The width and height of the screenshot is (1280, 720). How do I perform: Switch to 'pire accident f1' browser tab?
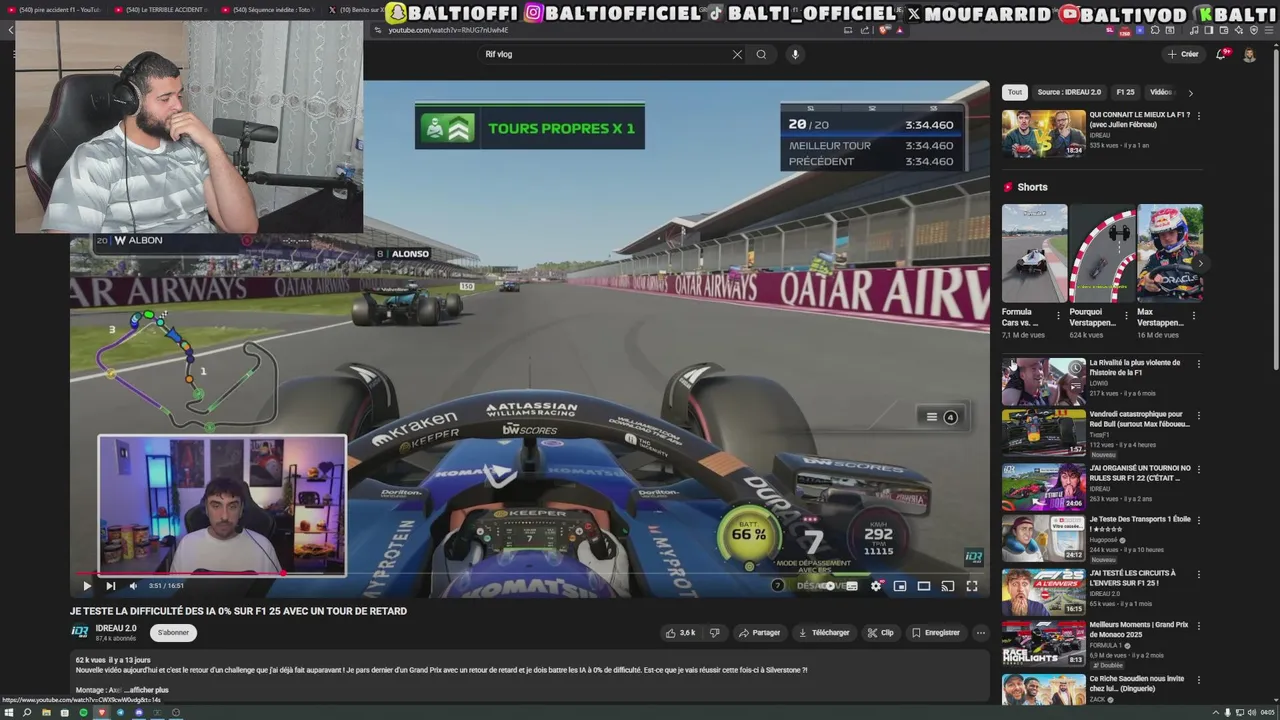[56, 10]
